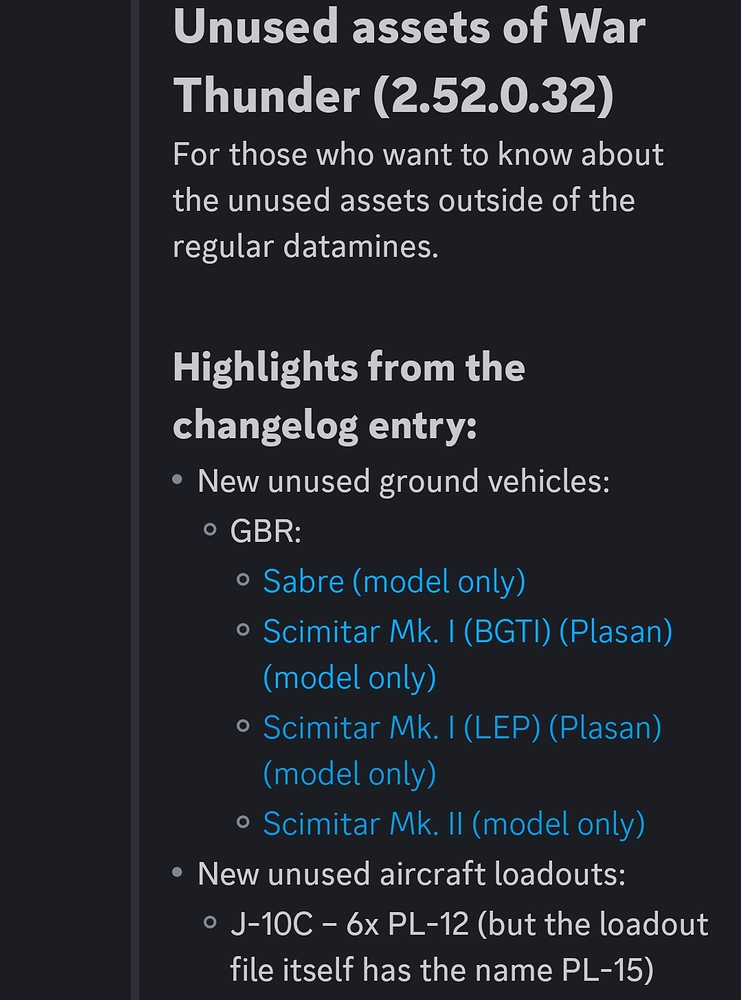Click the hollow bullet beside "GBR:"
This screenshot has width=741, height=1000.
pyautogui.click(x=210, y=530)
